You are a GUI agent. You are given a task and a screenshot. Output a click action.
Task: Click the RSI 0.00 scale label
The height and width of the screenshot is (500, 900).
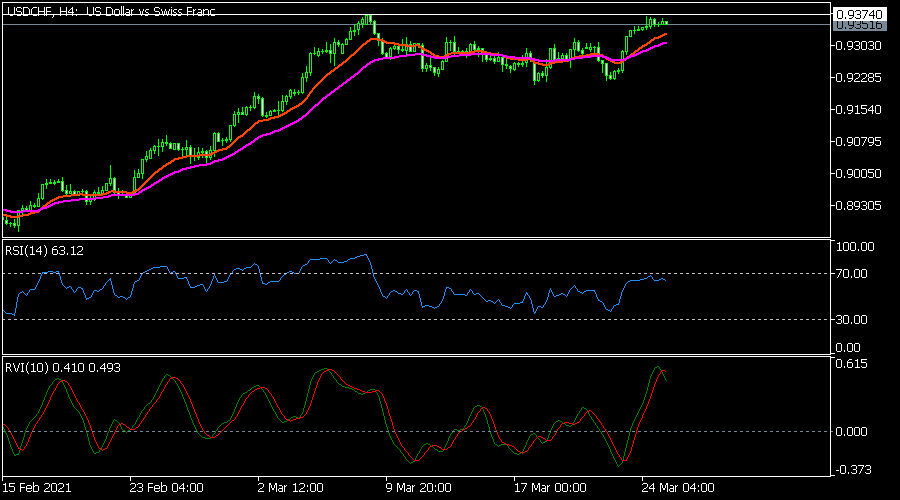(848, 348)
